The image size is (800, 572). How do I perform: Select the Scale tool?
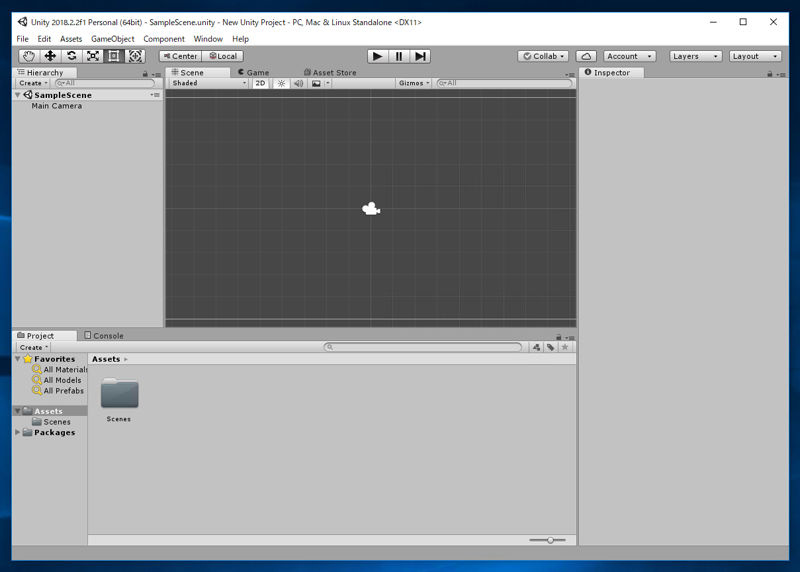(x=93, y=56)
